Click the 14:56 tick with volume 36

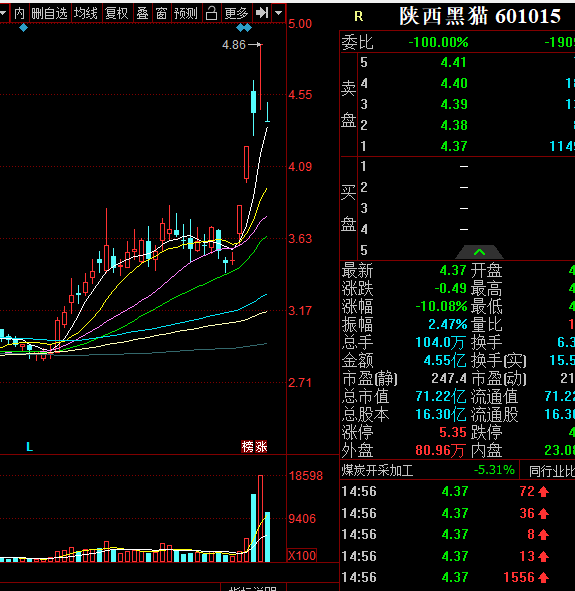tap(458, 513)
